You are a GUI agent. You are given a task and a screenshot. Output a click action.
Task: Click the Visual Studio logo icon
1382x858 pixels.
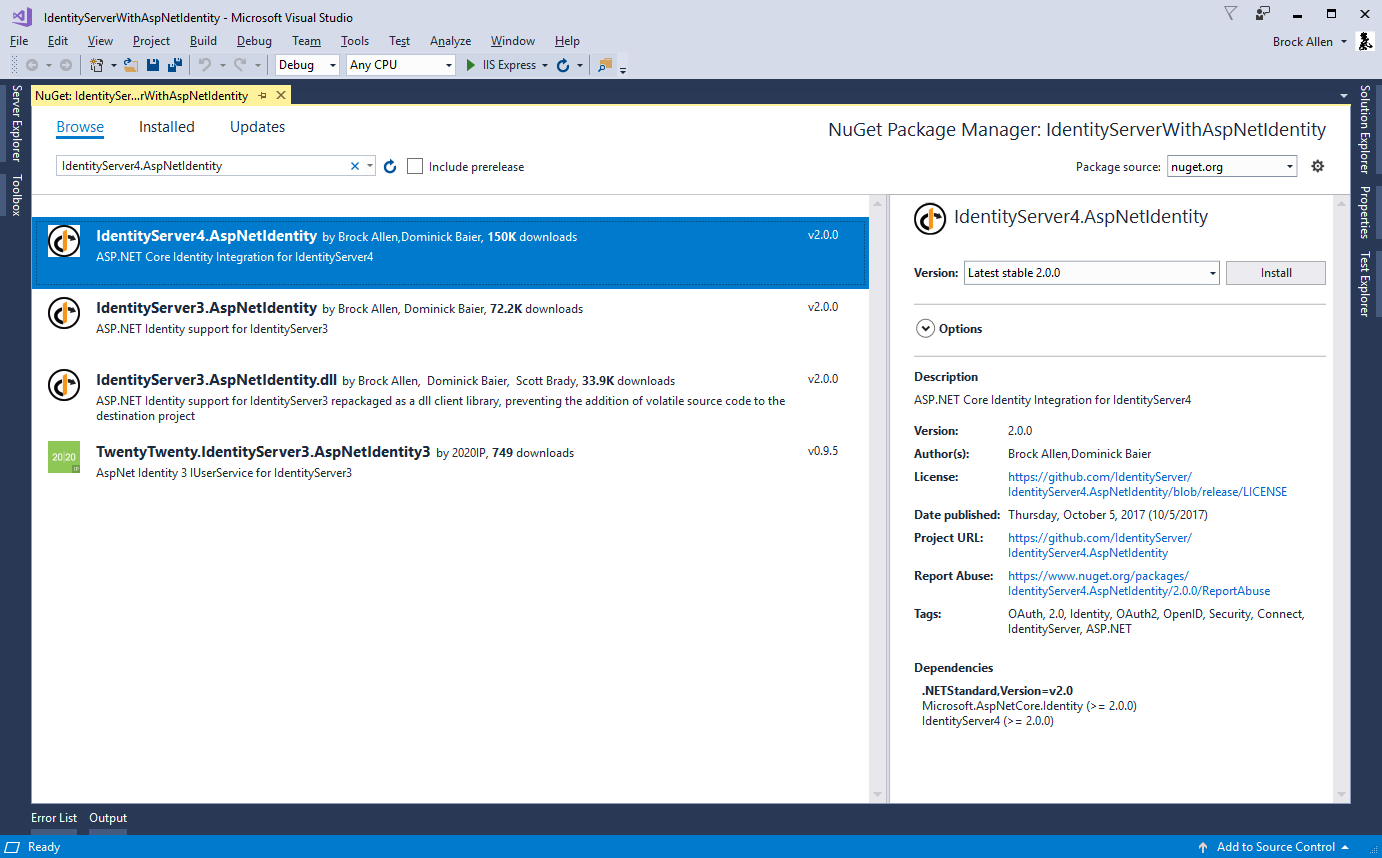pyautogui.click(x=22, y=16)
